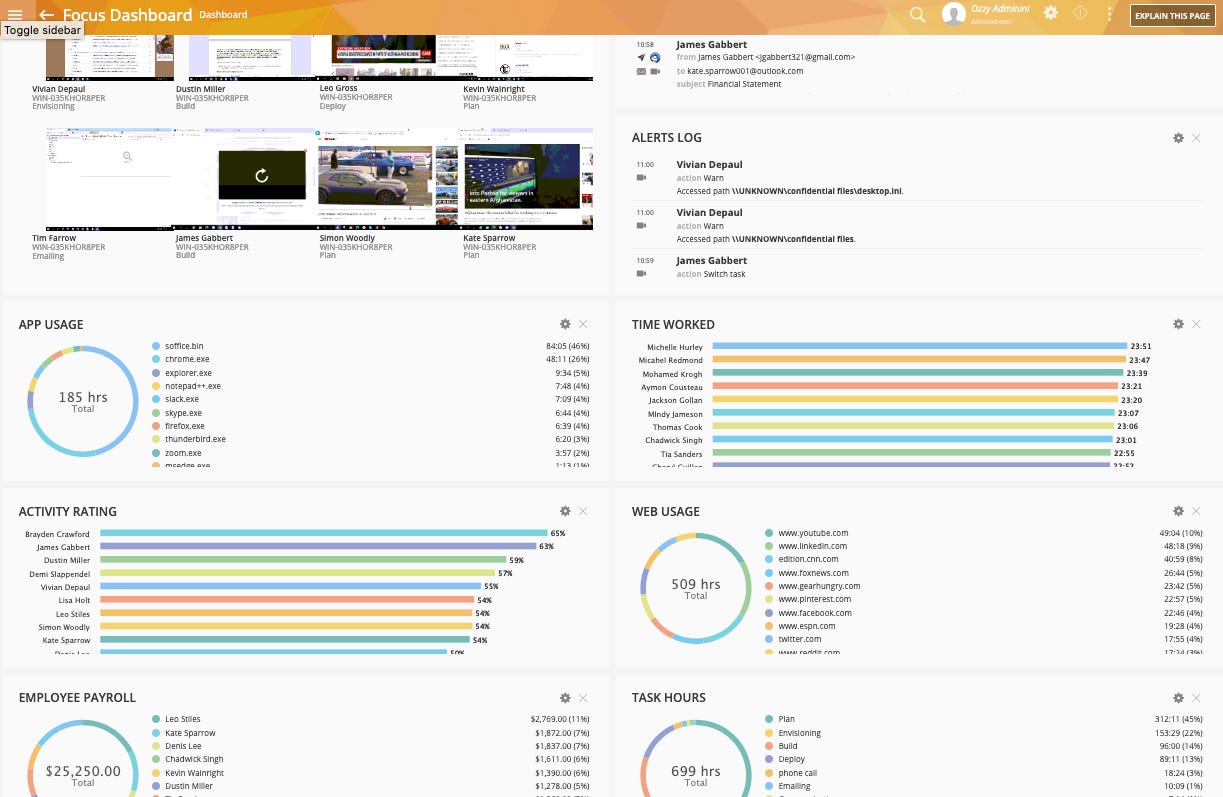This screenshot has width=1223, height=797.
Task: Click explorer.exe legend entry
Action: point(187,372)
